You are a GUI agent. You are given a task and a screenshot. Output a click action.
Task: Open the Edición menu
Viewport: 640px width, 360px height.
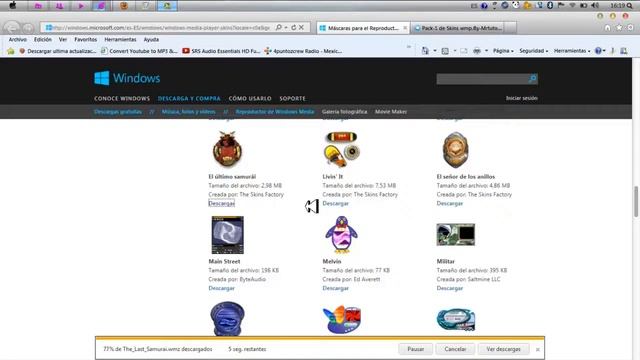(x=42, y=40)
